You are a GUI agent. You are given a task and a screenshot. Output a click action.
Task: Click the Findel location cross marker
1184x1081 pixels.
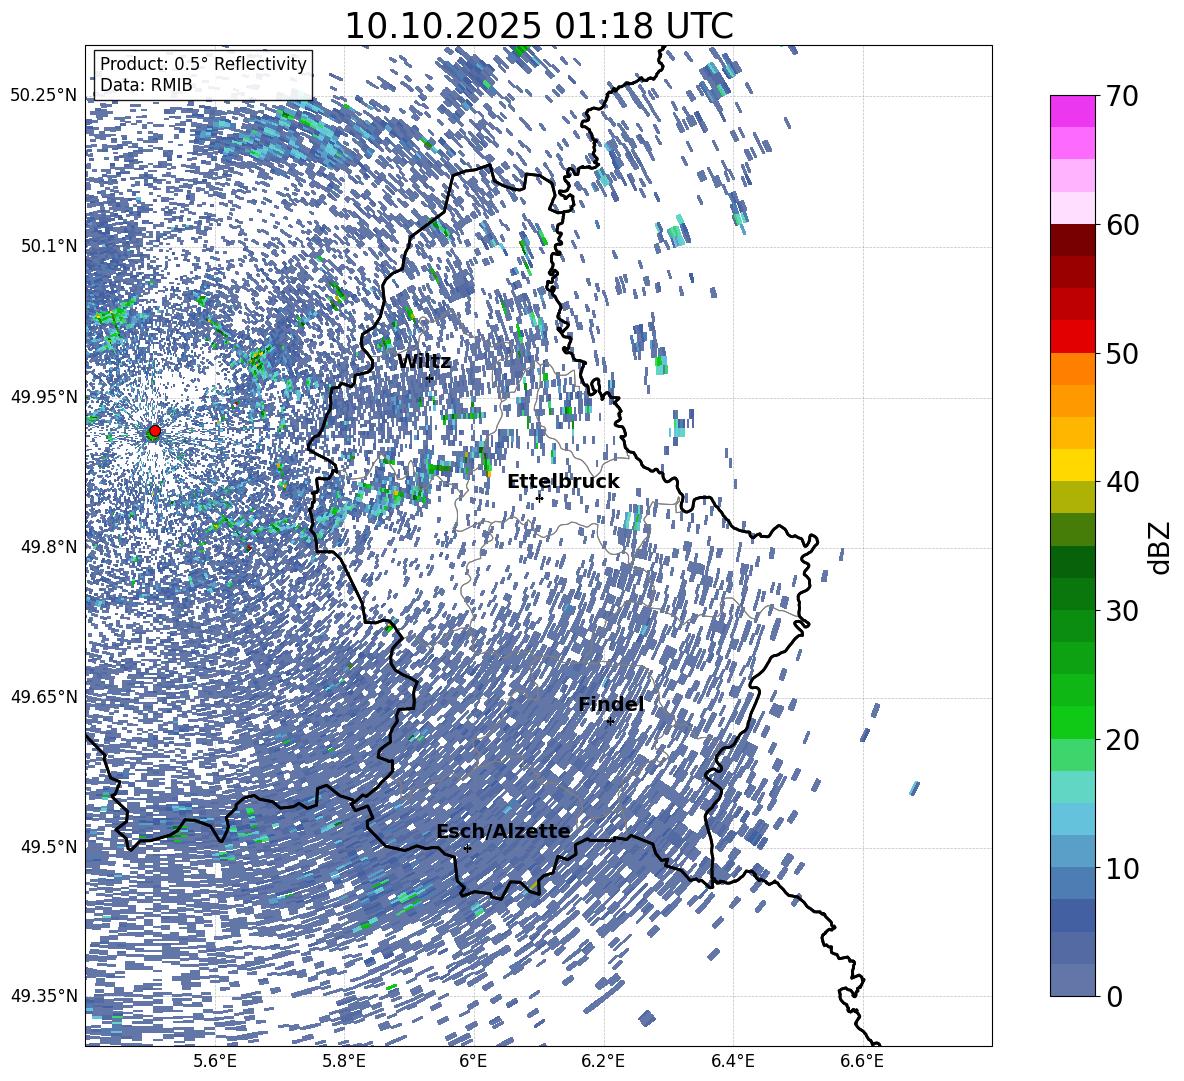(x=610, y=722)
